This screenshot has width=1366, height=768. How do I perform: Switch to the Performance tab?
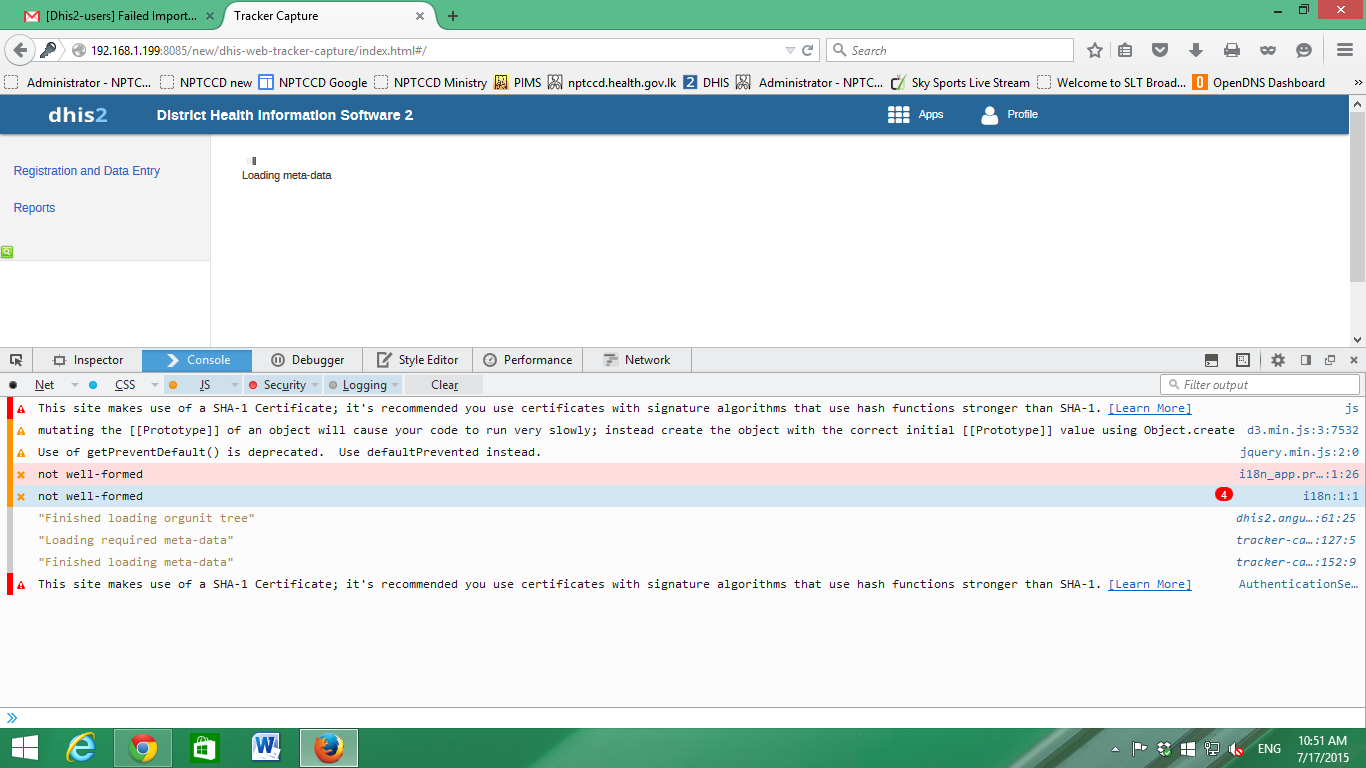(527, 360)
